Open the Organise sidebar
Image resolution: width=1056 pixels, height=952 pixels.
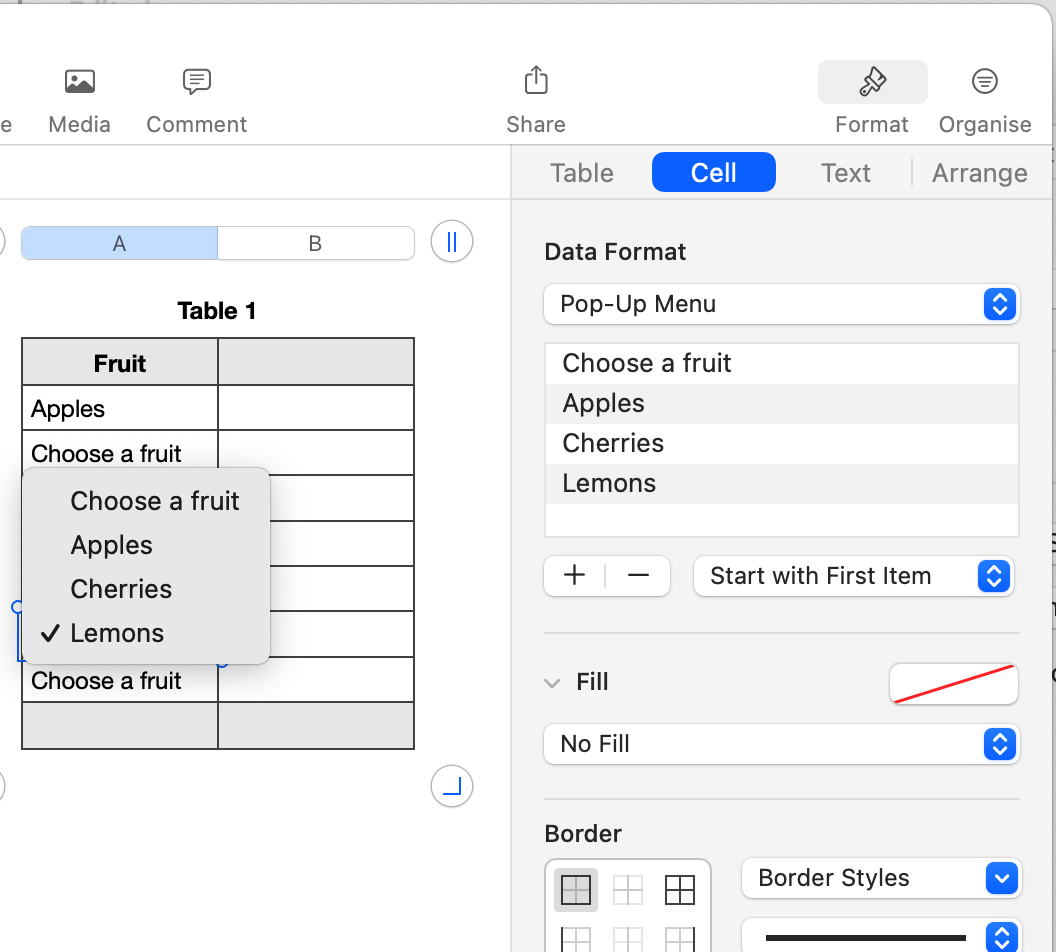[x=984, y=82]
